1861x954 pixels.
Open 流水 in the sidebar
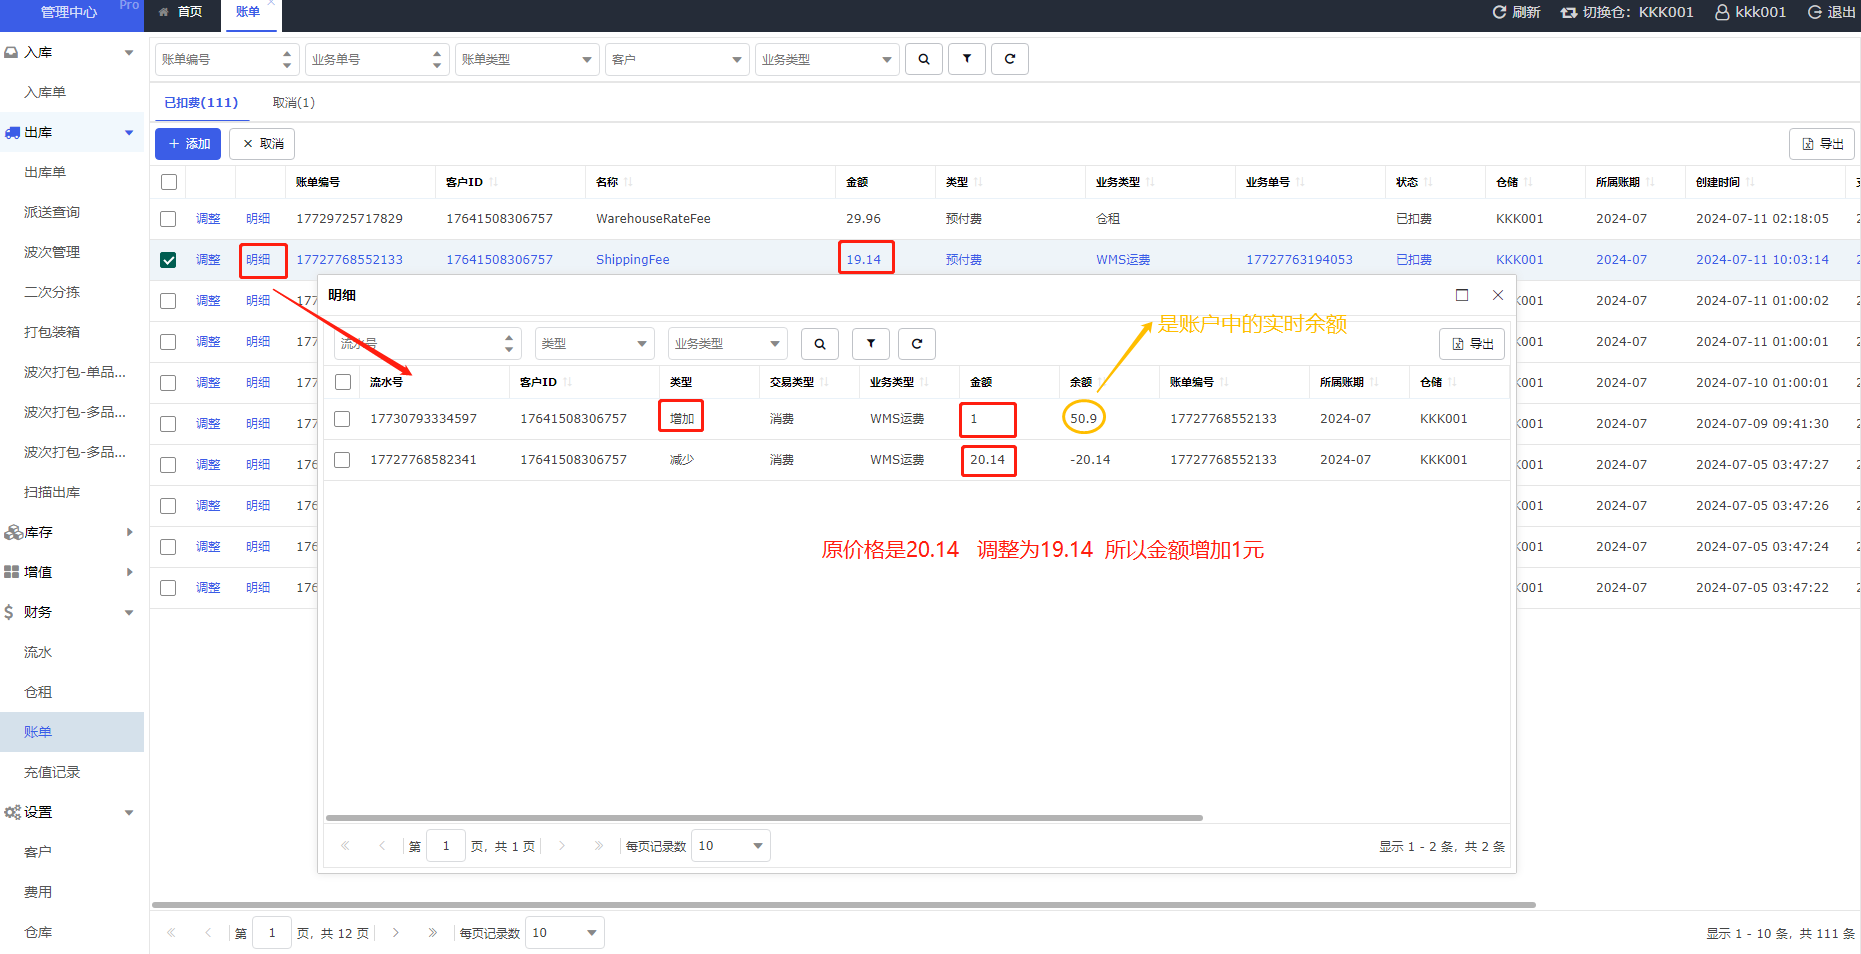[x=38, y=652]
